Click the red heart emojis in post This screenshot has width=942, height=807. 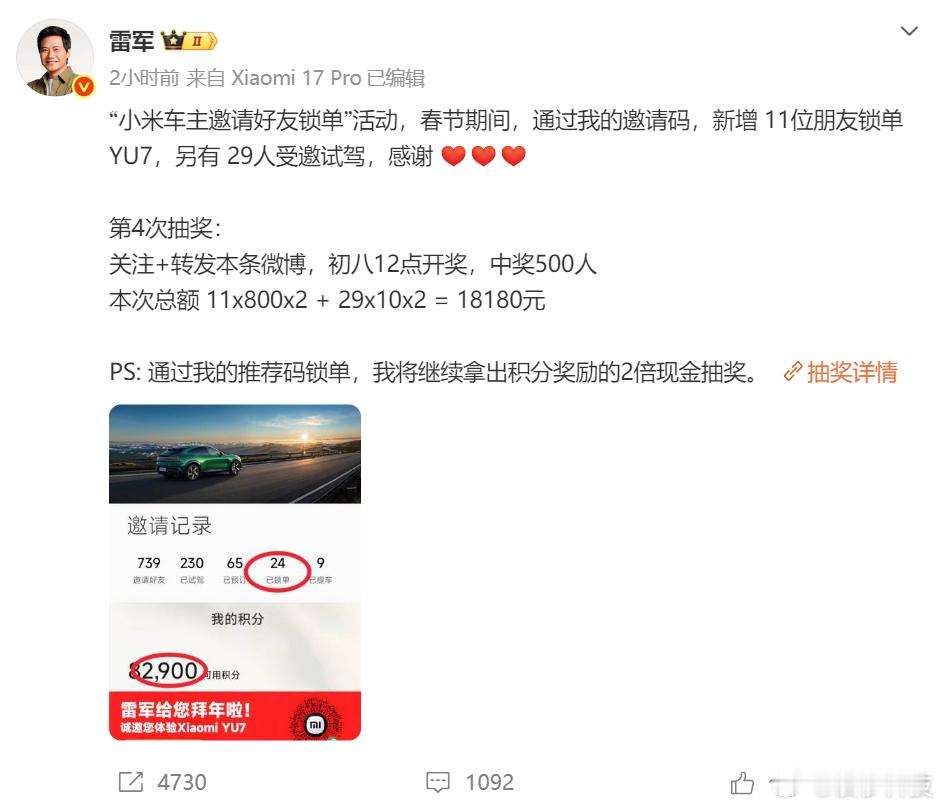pos(484,156)
